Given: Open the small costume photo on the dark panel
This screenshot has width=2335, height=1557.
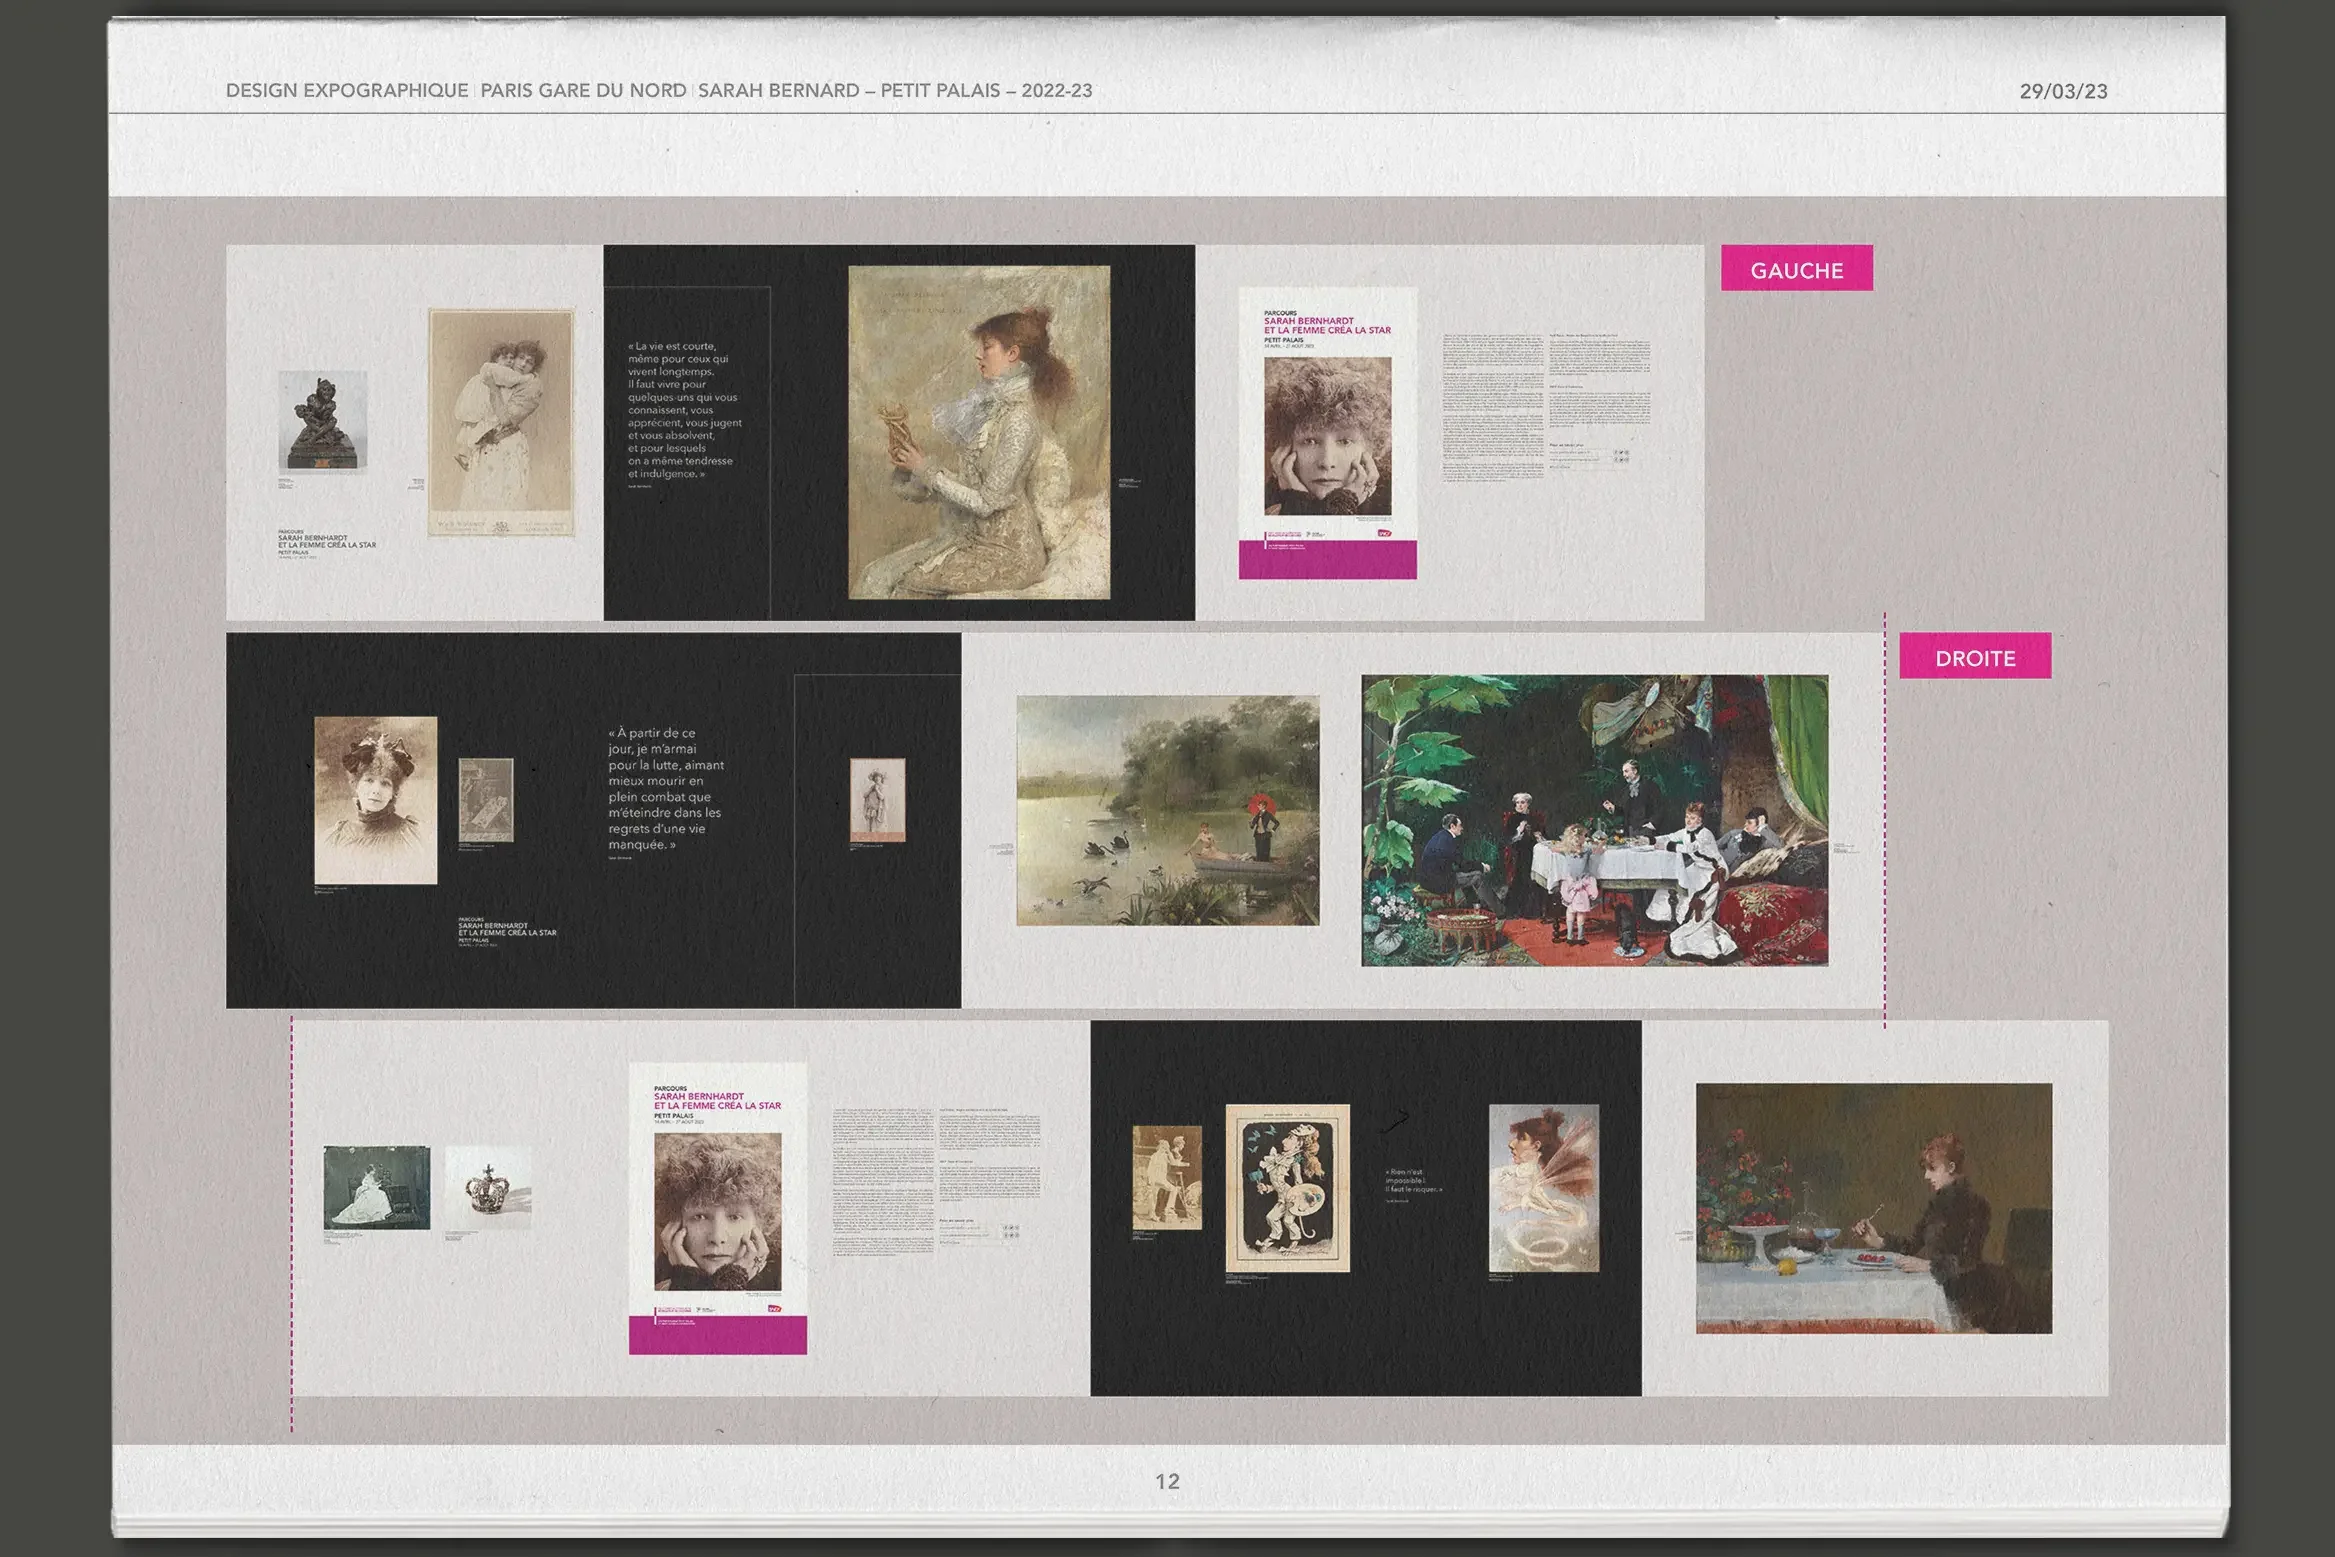Looking at the screenshot, I should (877, 799).
